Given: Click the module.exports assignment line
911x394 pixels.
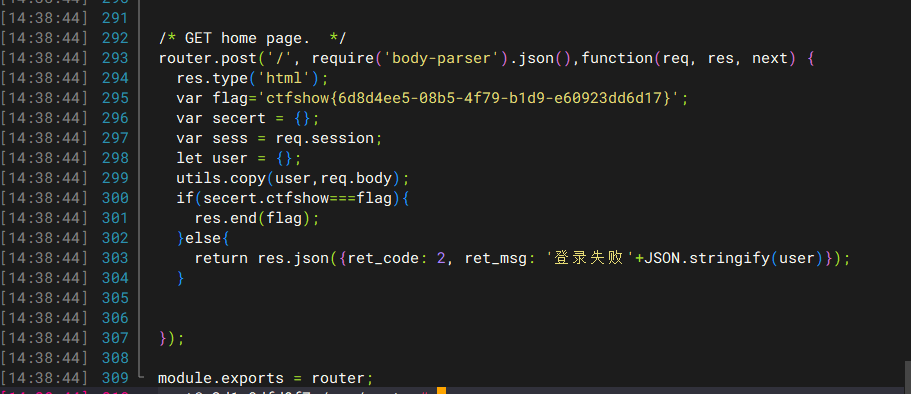Looking at the screenshot, I should click(x=266, y=378).
